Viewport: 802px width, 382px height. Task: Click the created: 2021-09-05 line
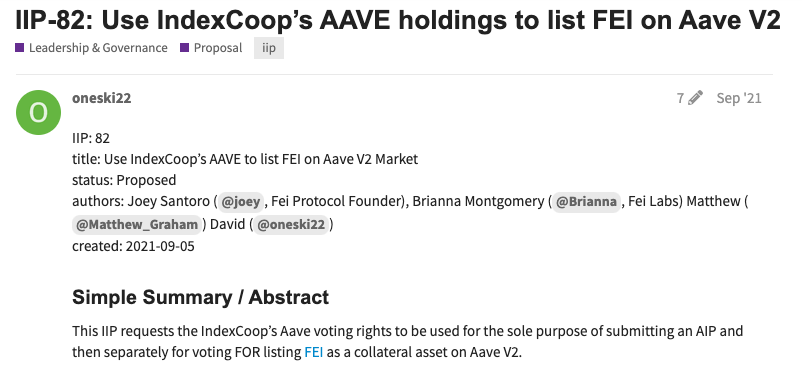133,246
